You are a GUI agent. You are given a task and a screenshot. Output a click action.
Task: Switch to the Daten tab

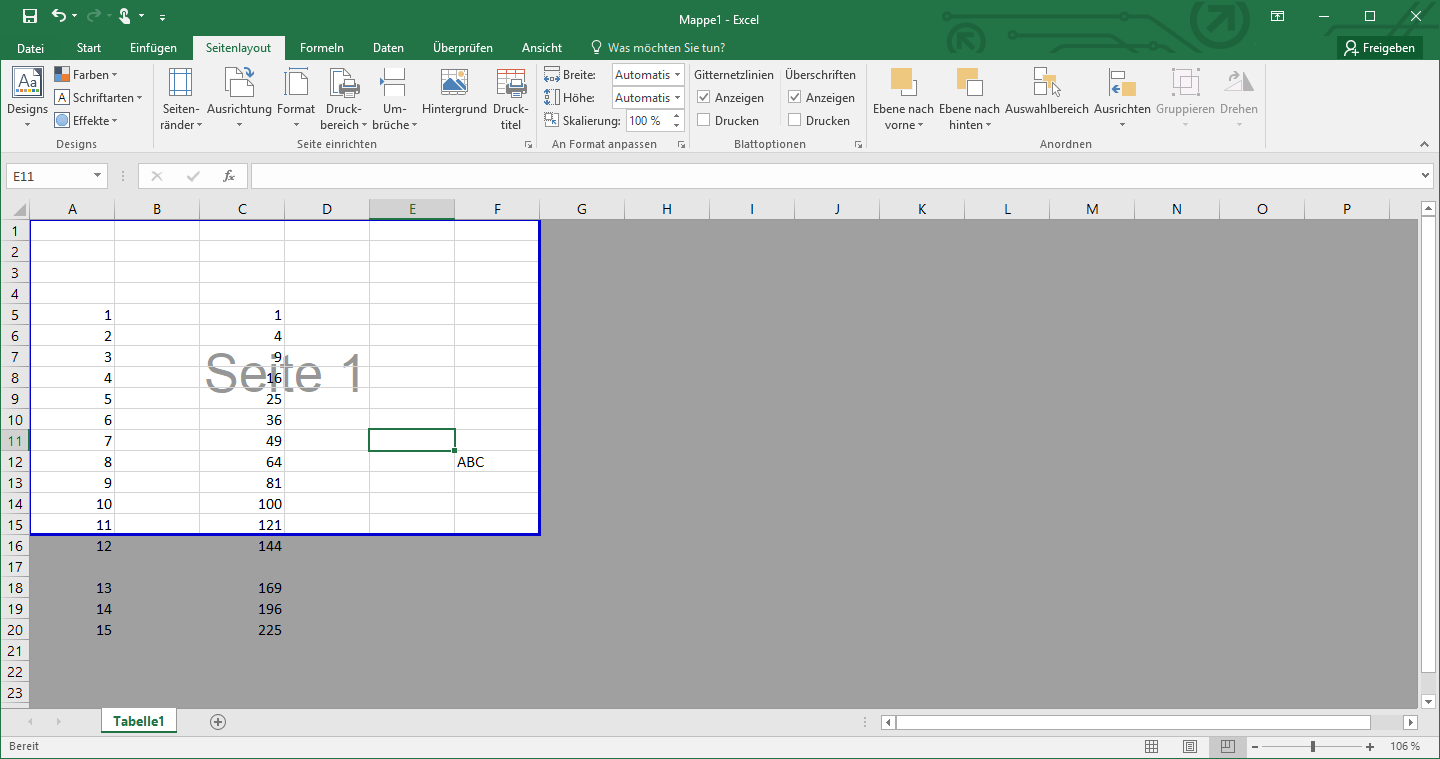(x=388, y=48)
